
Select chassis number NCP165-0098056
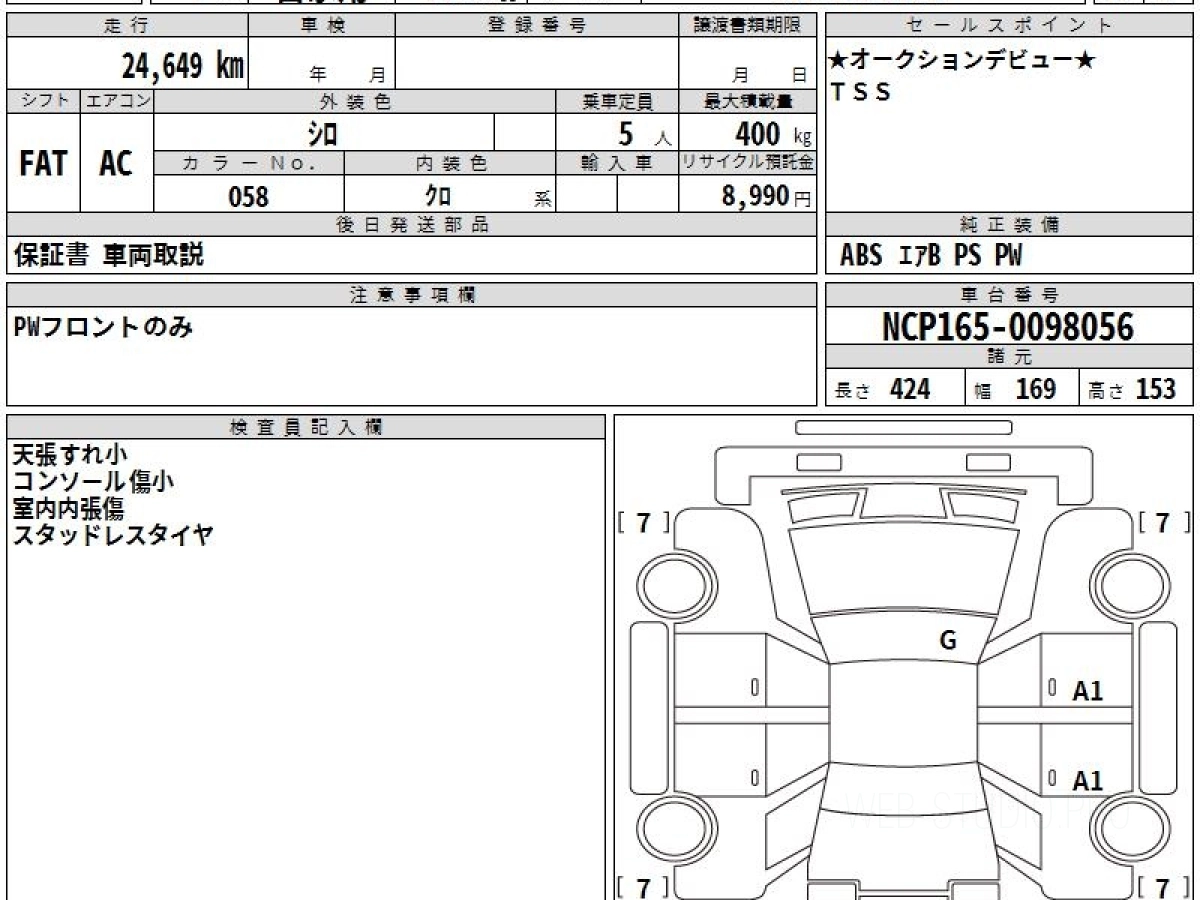[x=1009, y=327]
